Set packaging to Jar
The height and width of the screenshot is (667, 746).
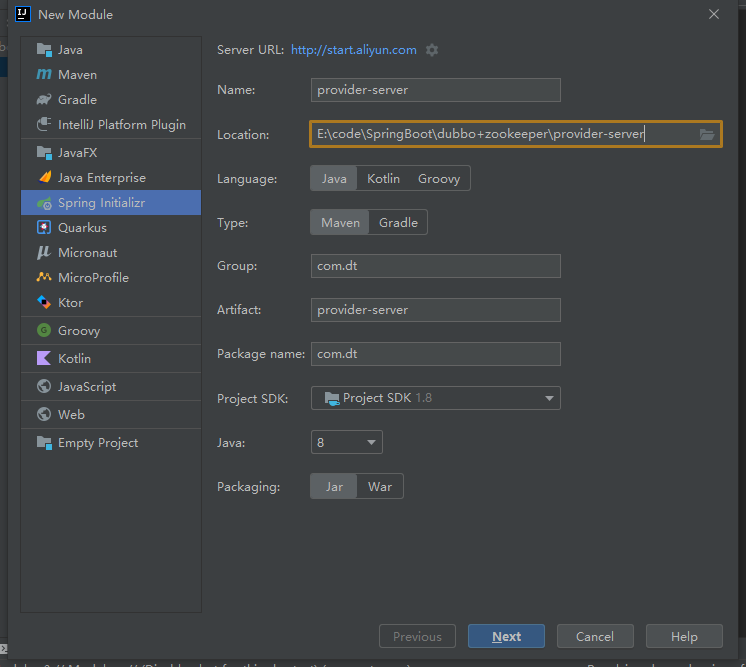[x=334, y=486]
